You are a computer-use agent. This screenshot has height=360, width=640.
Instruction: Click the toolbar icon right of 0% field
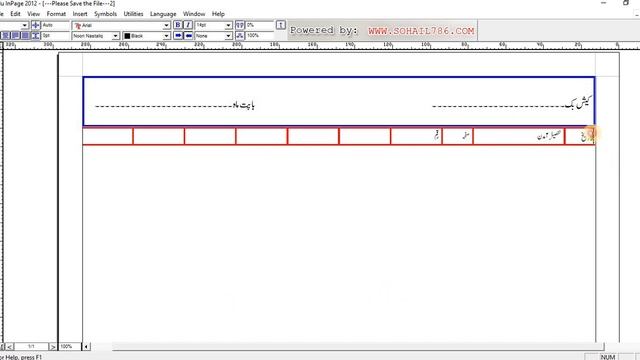[280, 25]
